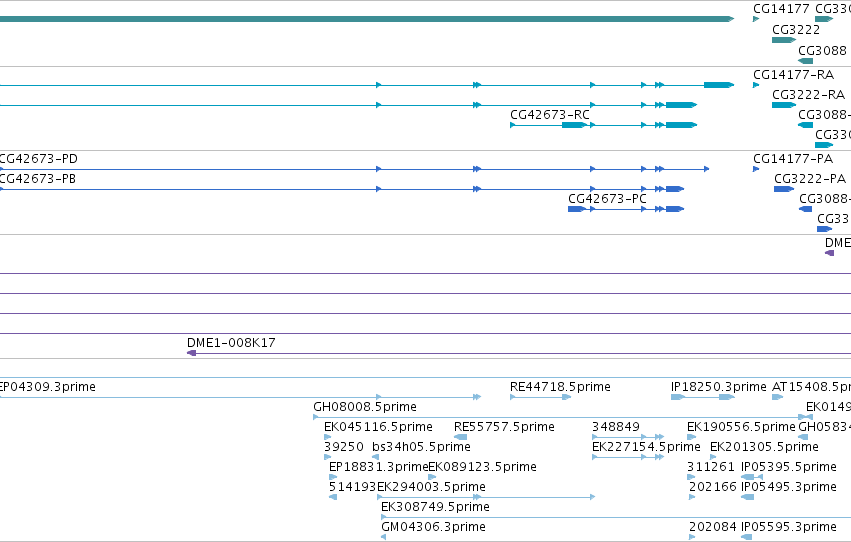Click the 348849 feature label
Image resolution: width=851 pixels, height=542 pixels.
pos(616,427)
